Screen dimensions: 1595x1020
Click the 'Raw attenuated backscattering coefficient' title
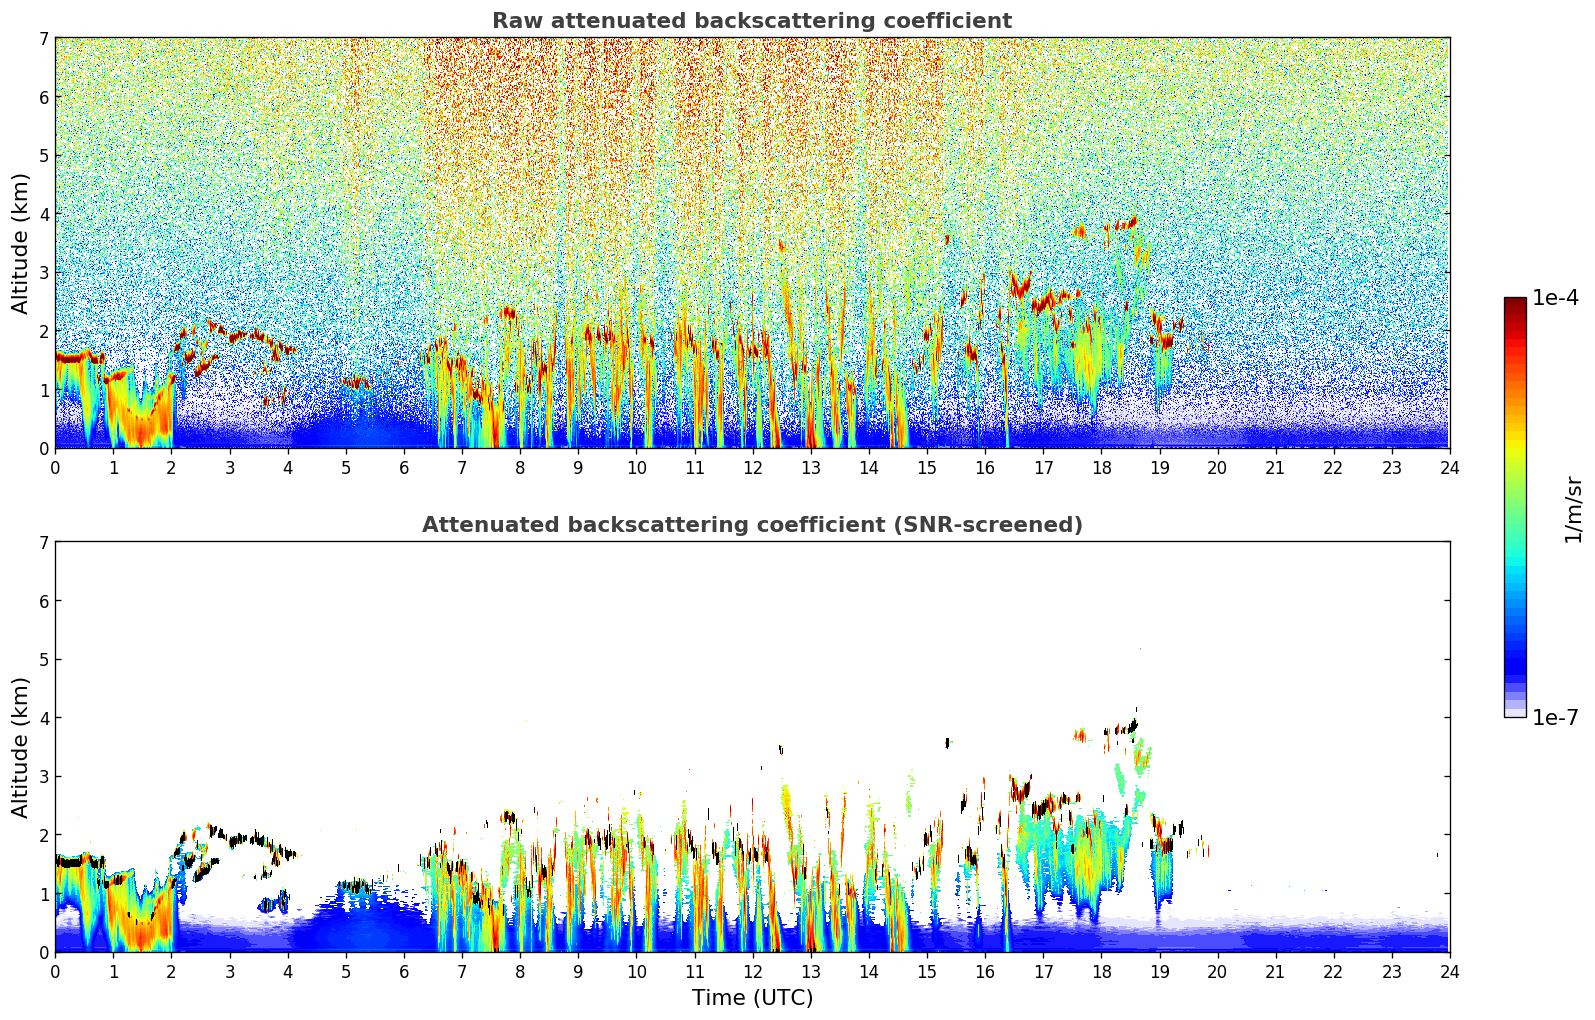coord(752,21)
